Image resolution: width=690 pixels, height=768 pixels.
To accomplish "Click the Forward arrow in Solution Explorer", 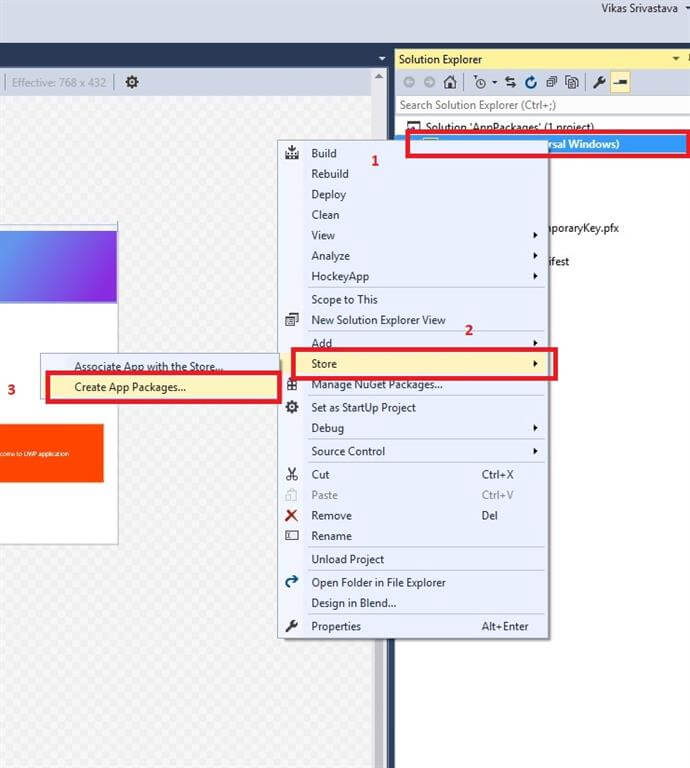I will tap(429, 82).
